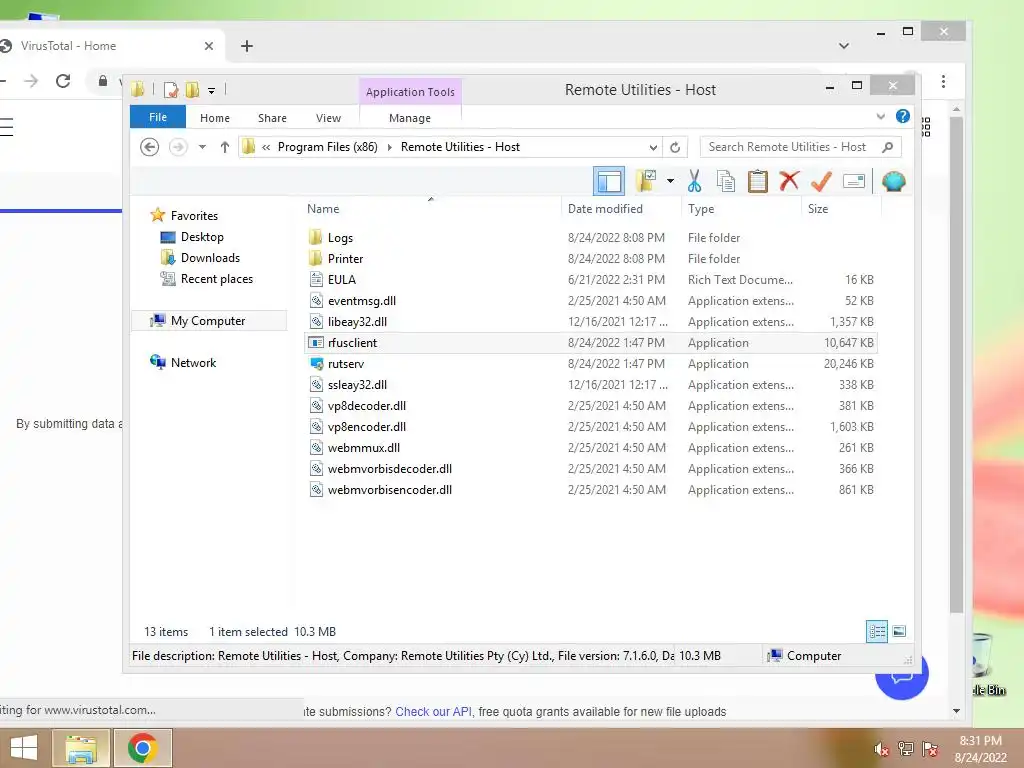Open Explorer Help question mark icon
1024x768 pixels.
(903, 116)
